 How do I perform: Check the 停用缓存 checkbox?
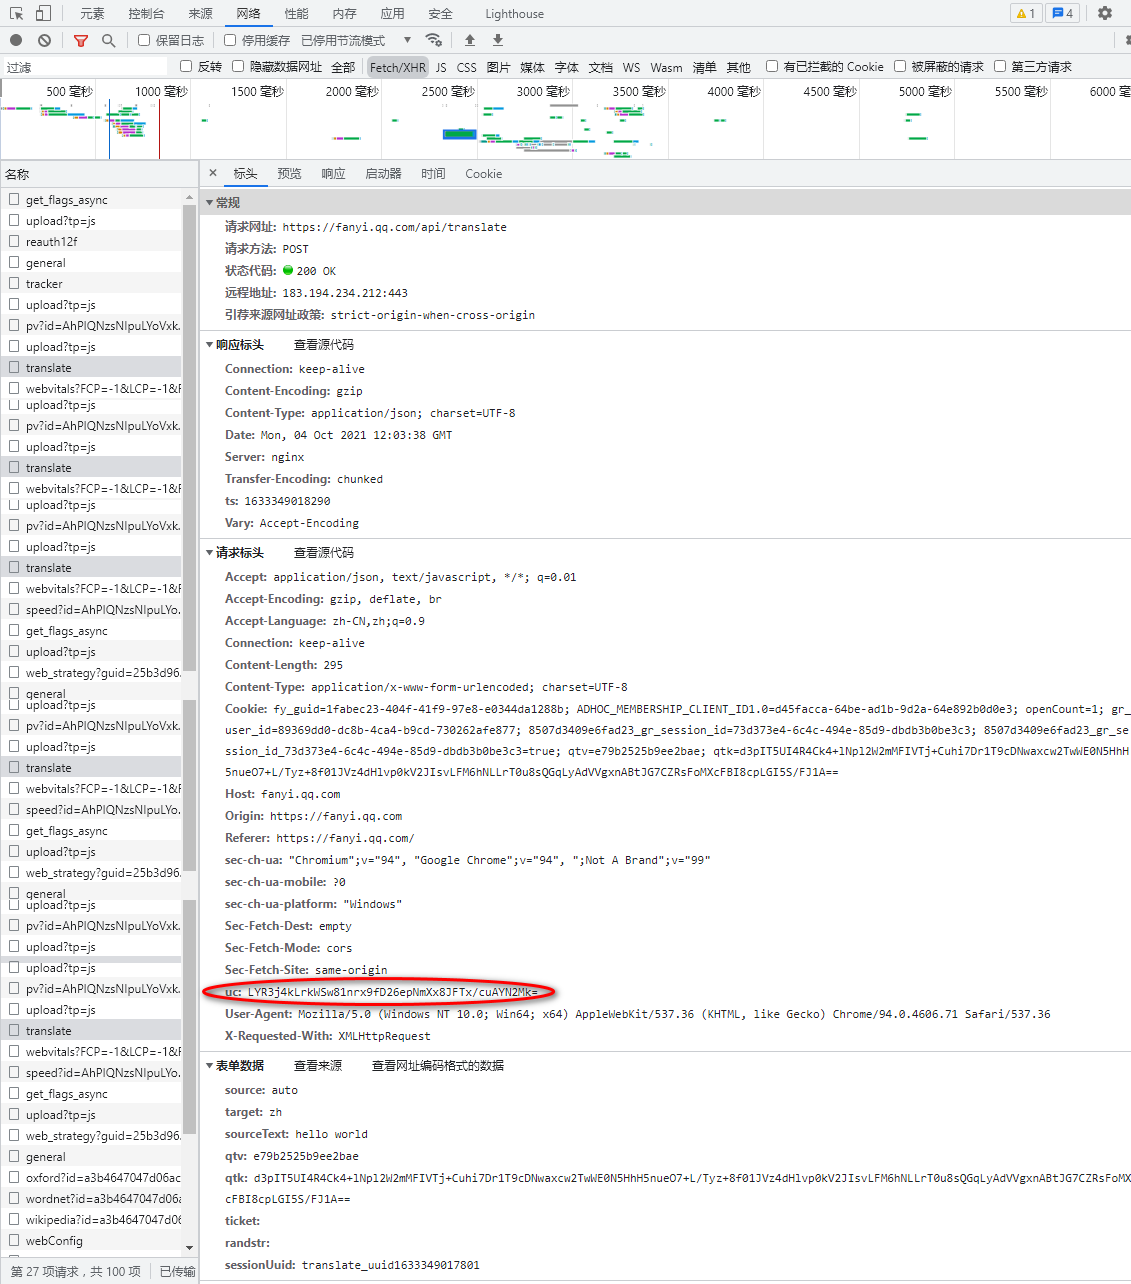coord(230,40)
